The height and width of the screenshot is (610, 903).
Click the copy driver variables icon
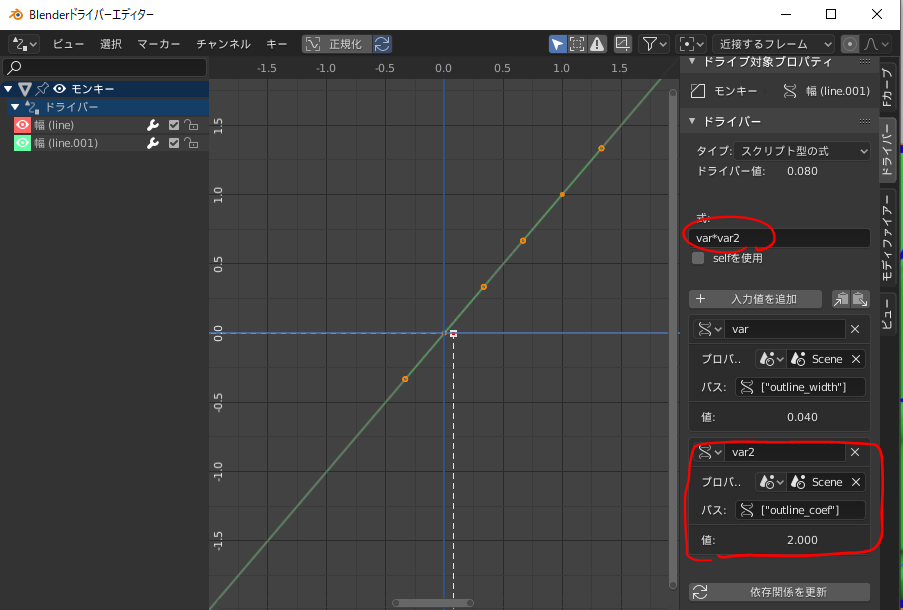(x=841, y=299)
